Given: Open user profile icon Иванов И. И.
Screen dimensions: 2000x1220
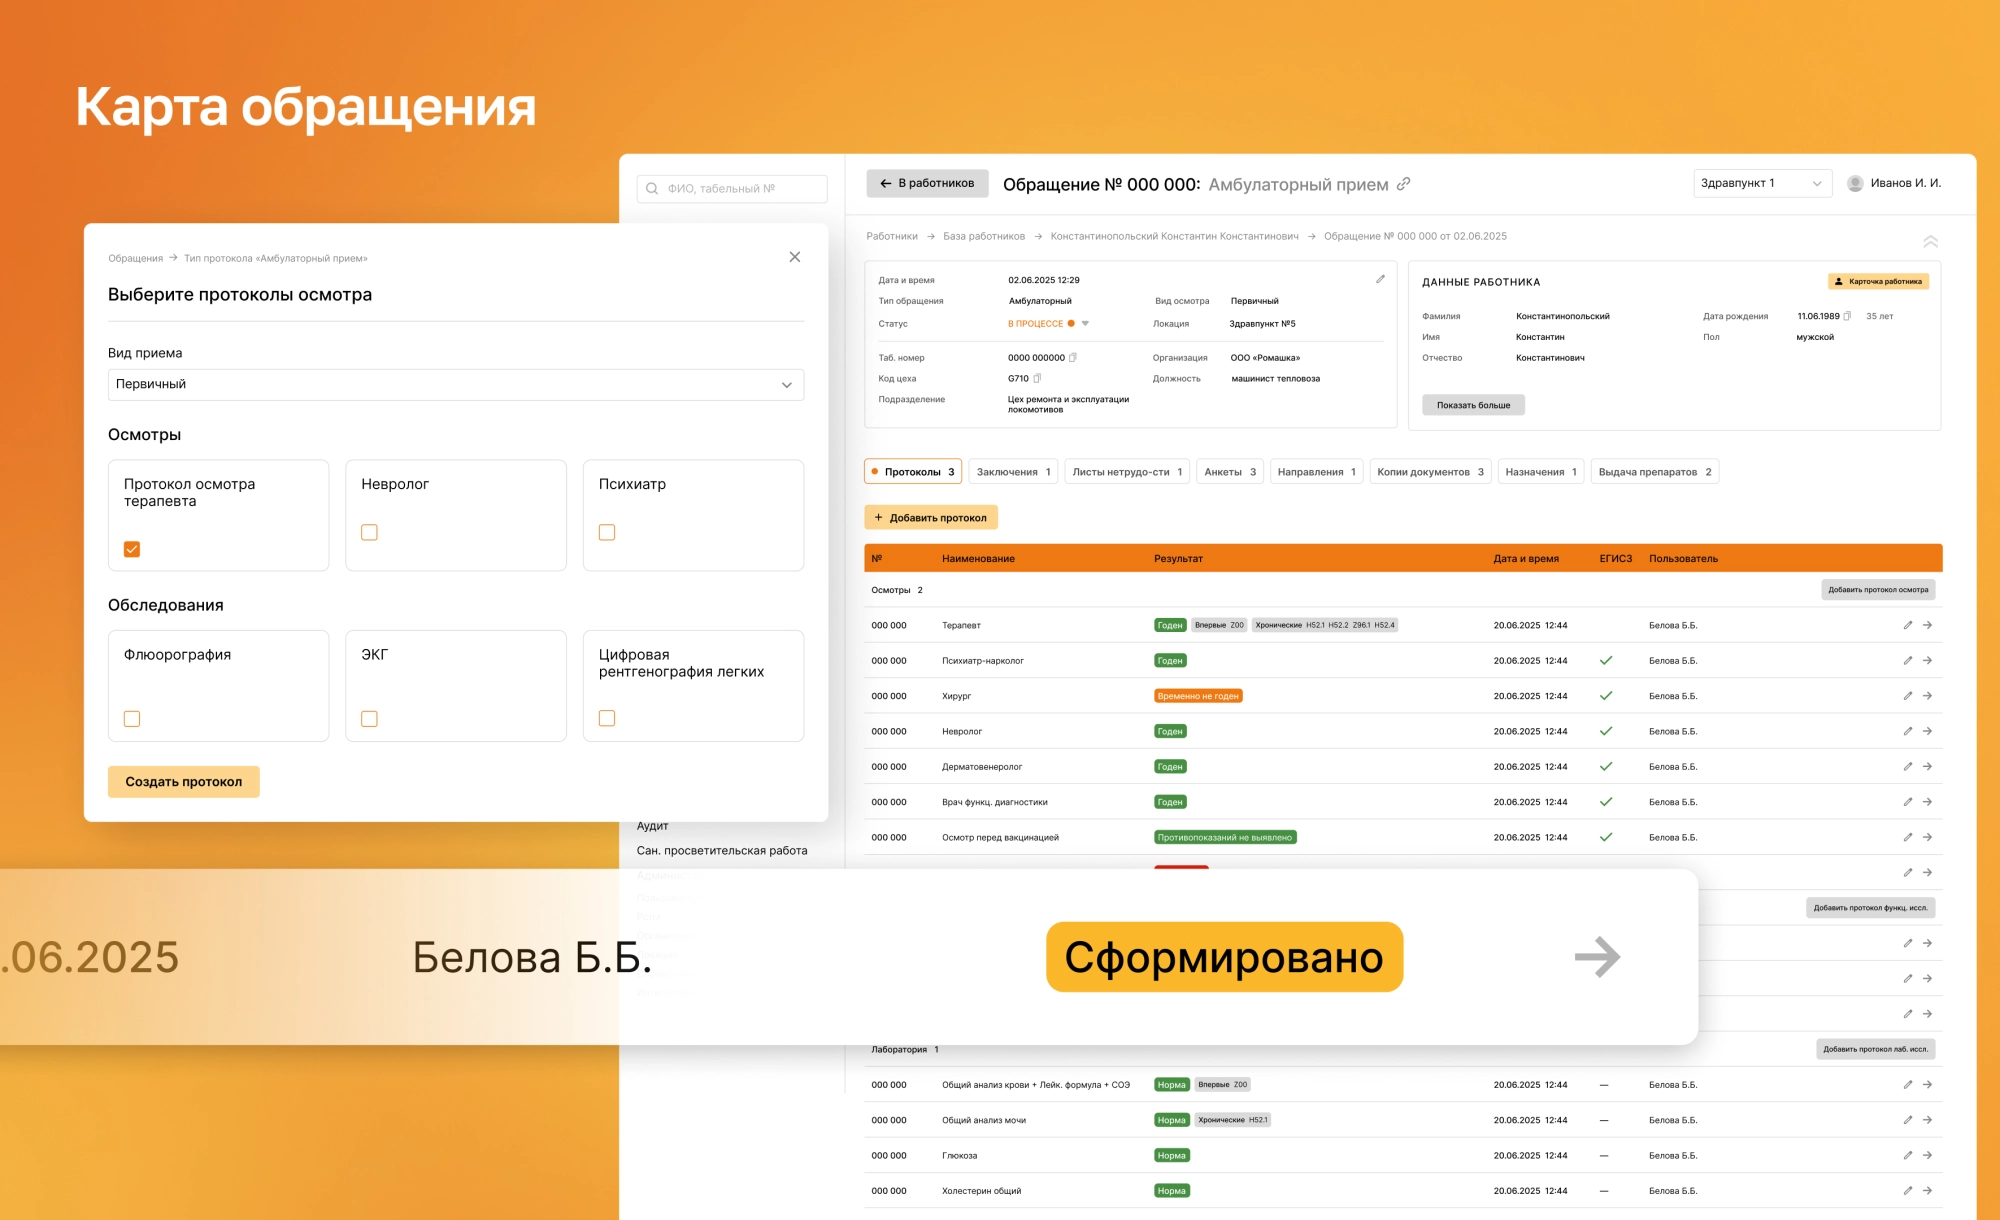Looking at the screenshot, I should pyautogui.click(x=1857, y=183).
